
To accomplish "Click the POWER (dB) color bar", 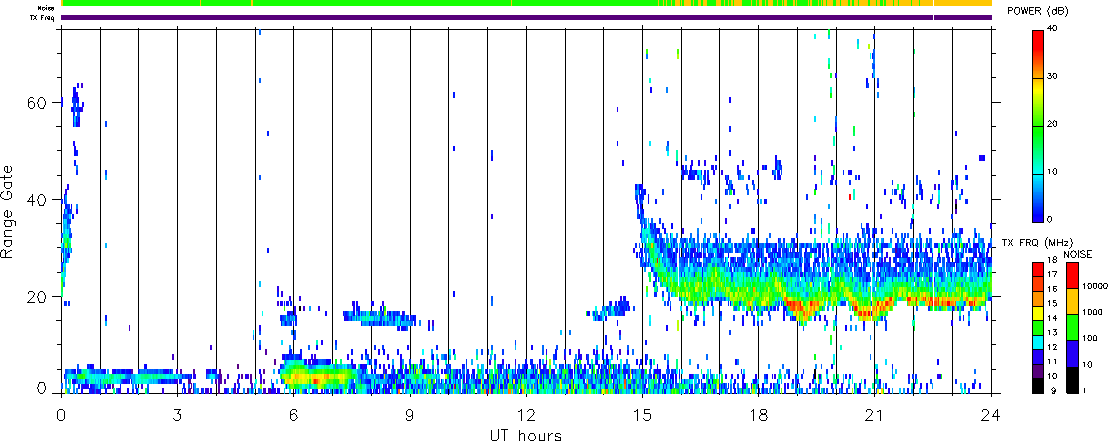I will [1037, 125].
